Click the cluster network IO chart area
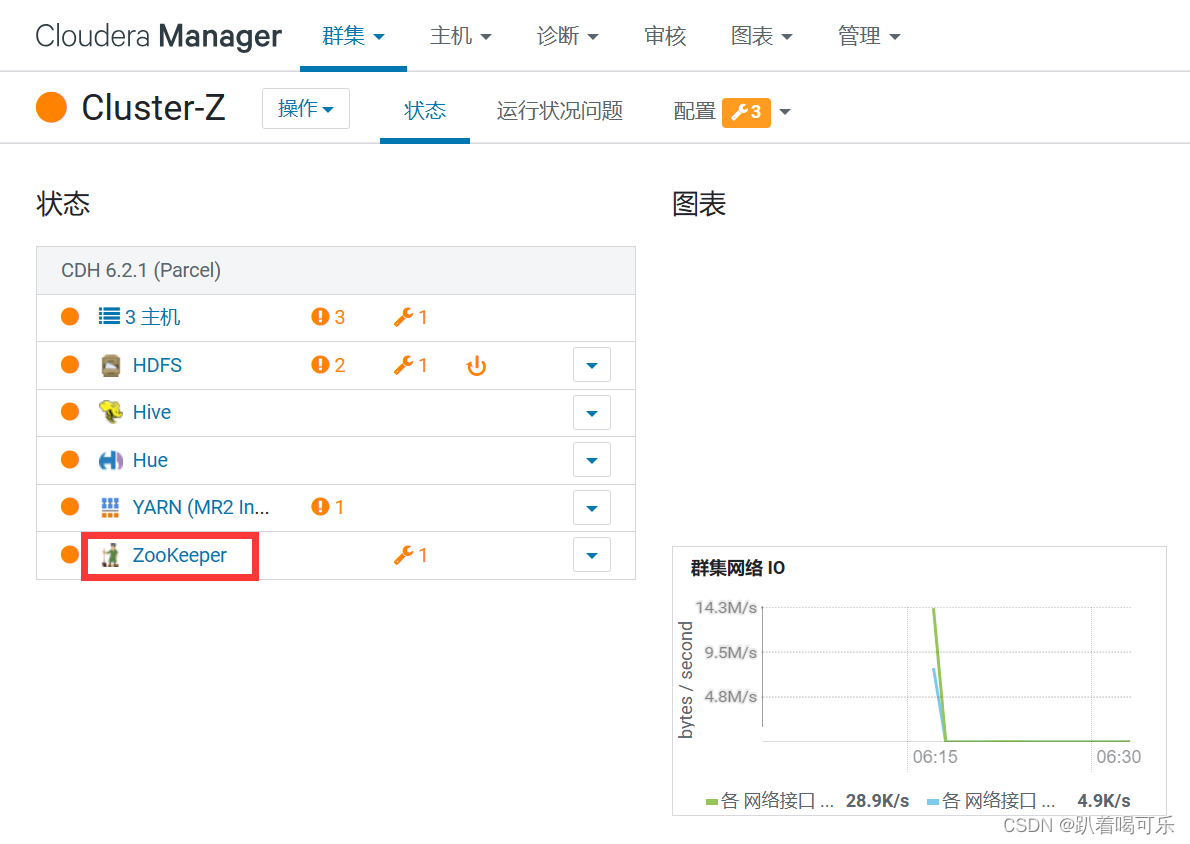The height and width of the screenshot is (844, 1190). [x=946, y=674]
